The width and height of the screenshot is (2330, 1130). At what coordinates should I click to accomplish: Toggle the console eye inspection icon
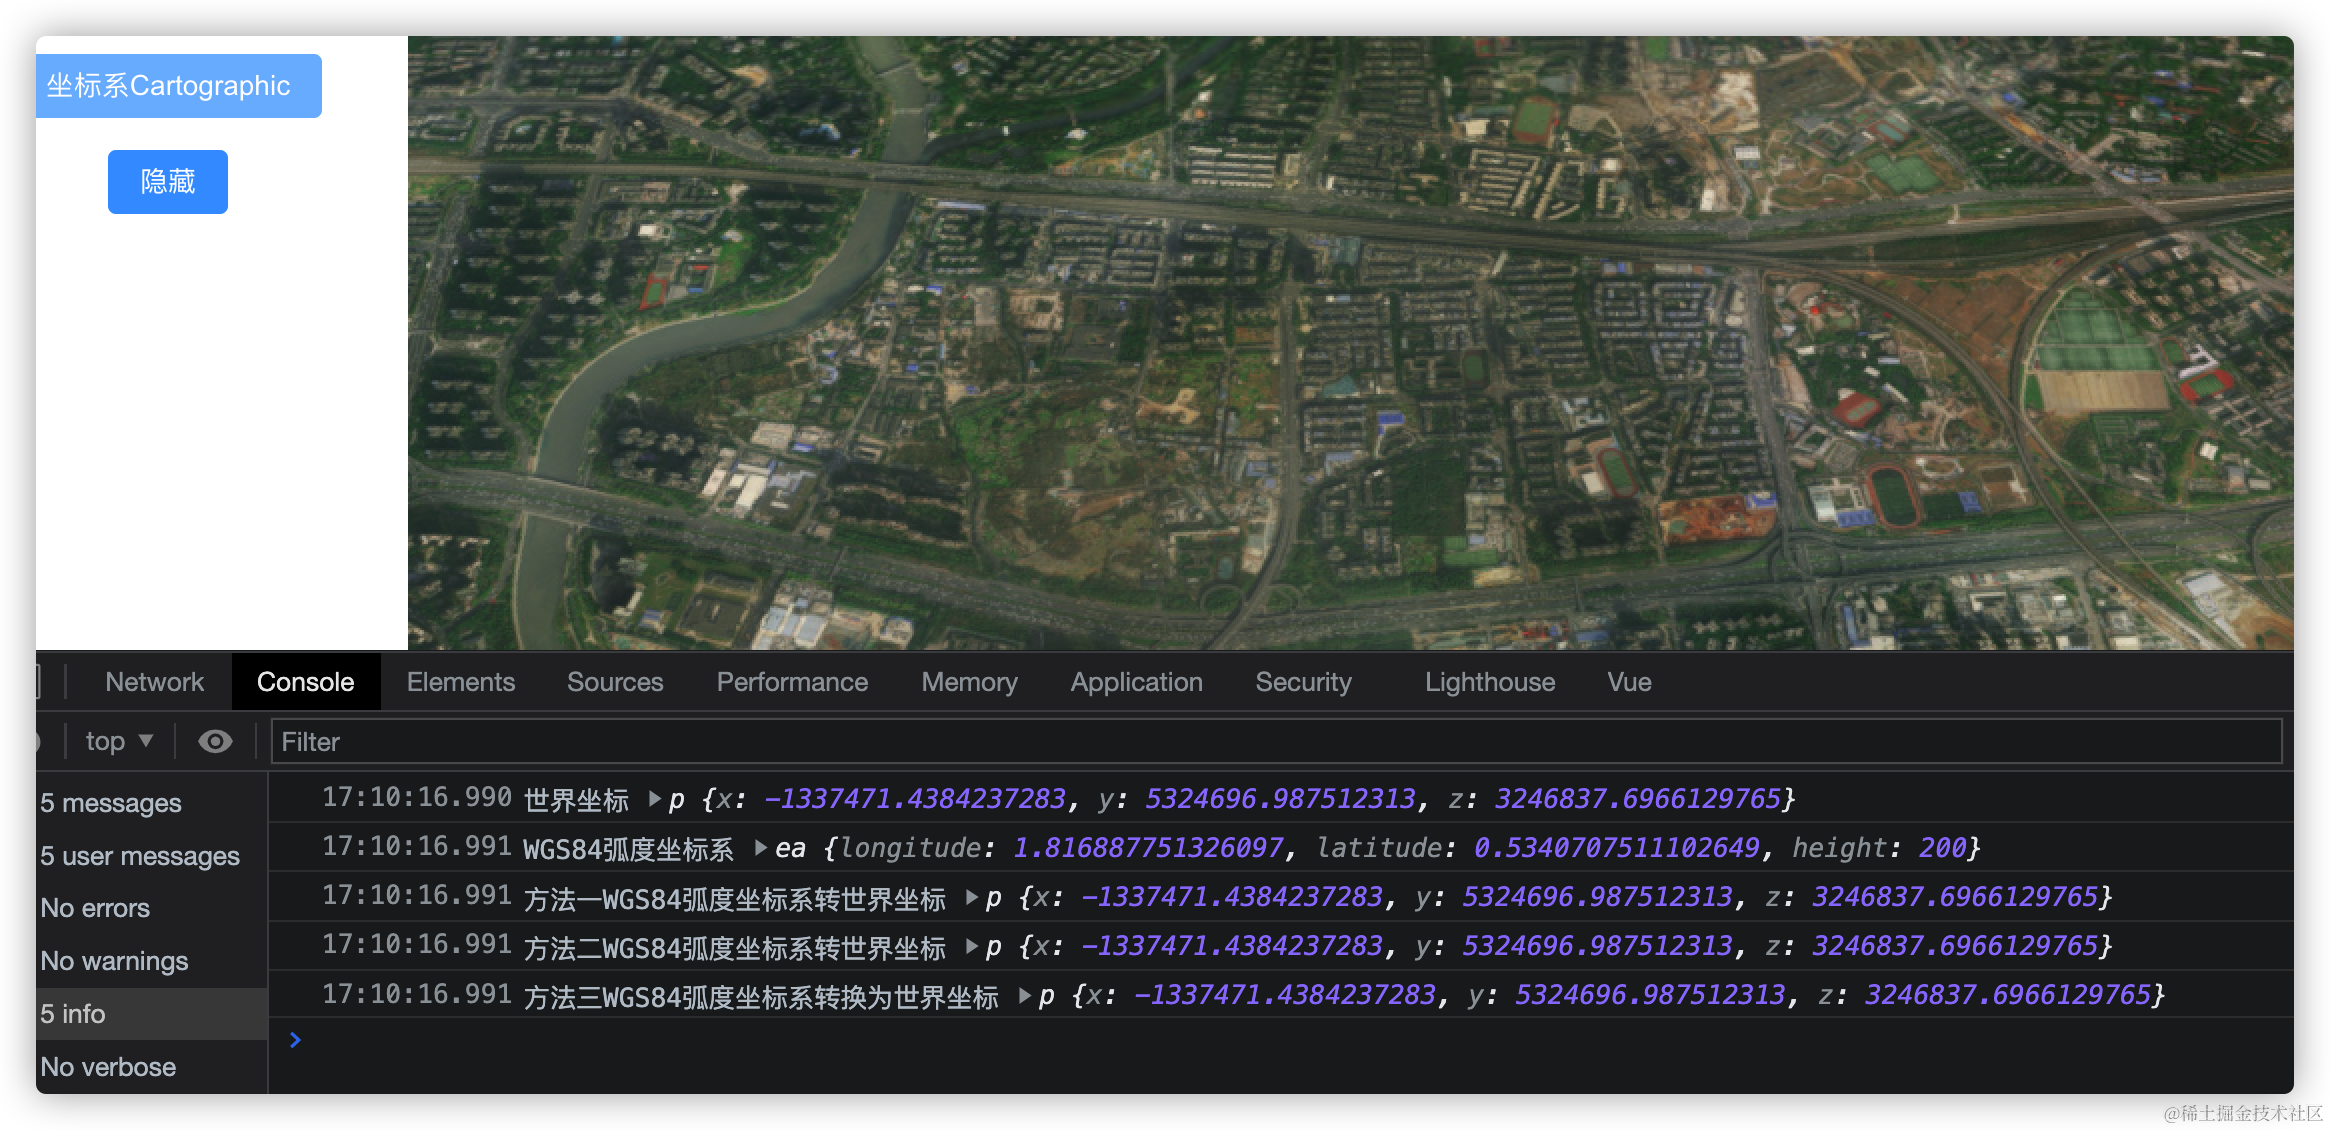[x=215, y=741]
